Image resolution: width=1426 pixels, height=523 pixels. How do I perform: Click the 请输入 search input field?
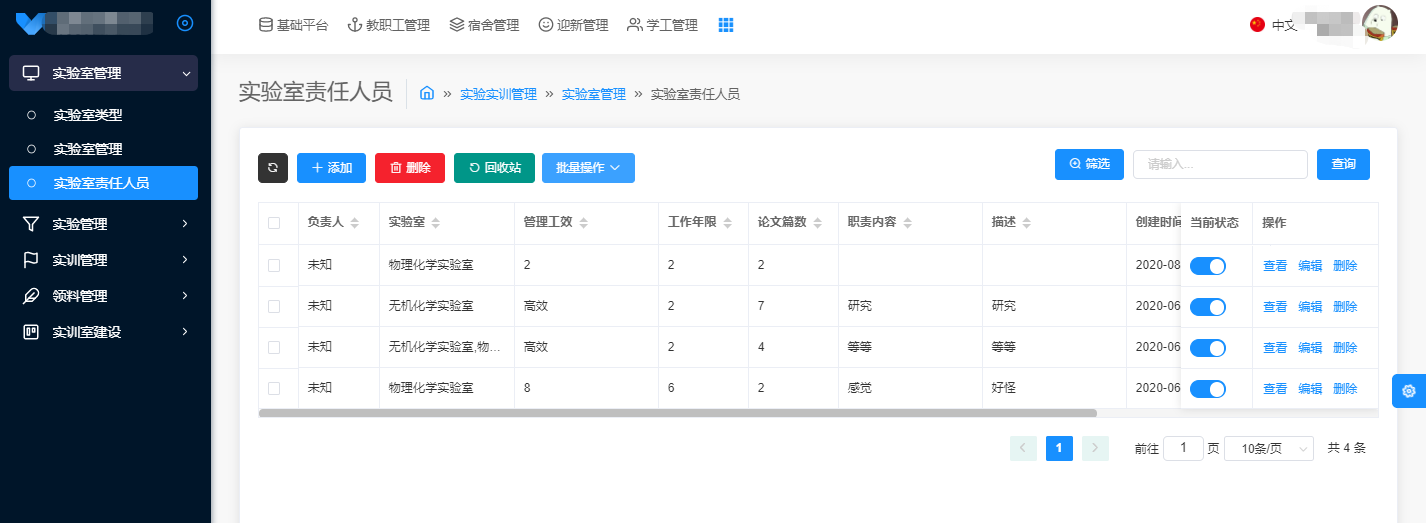1220,164
